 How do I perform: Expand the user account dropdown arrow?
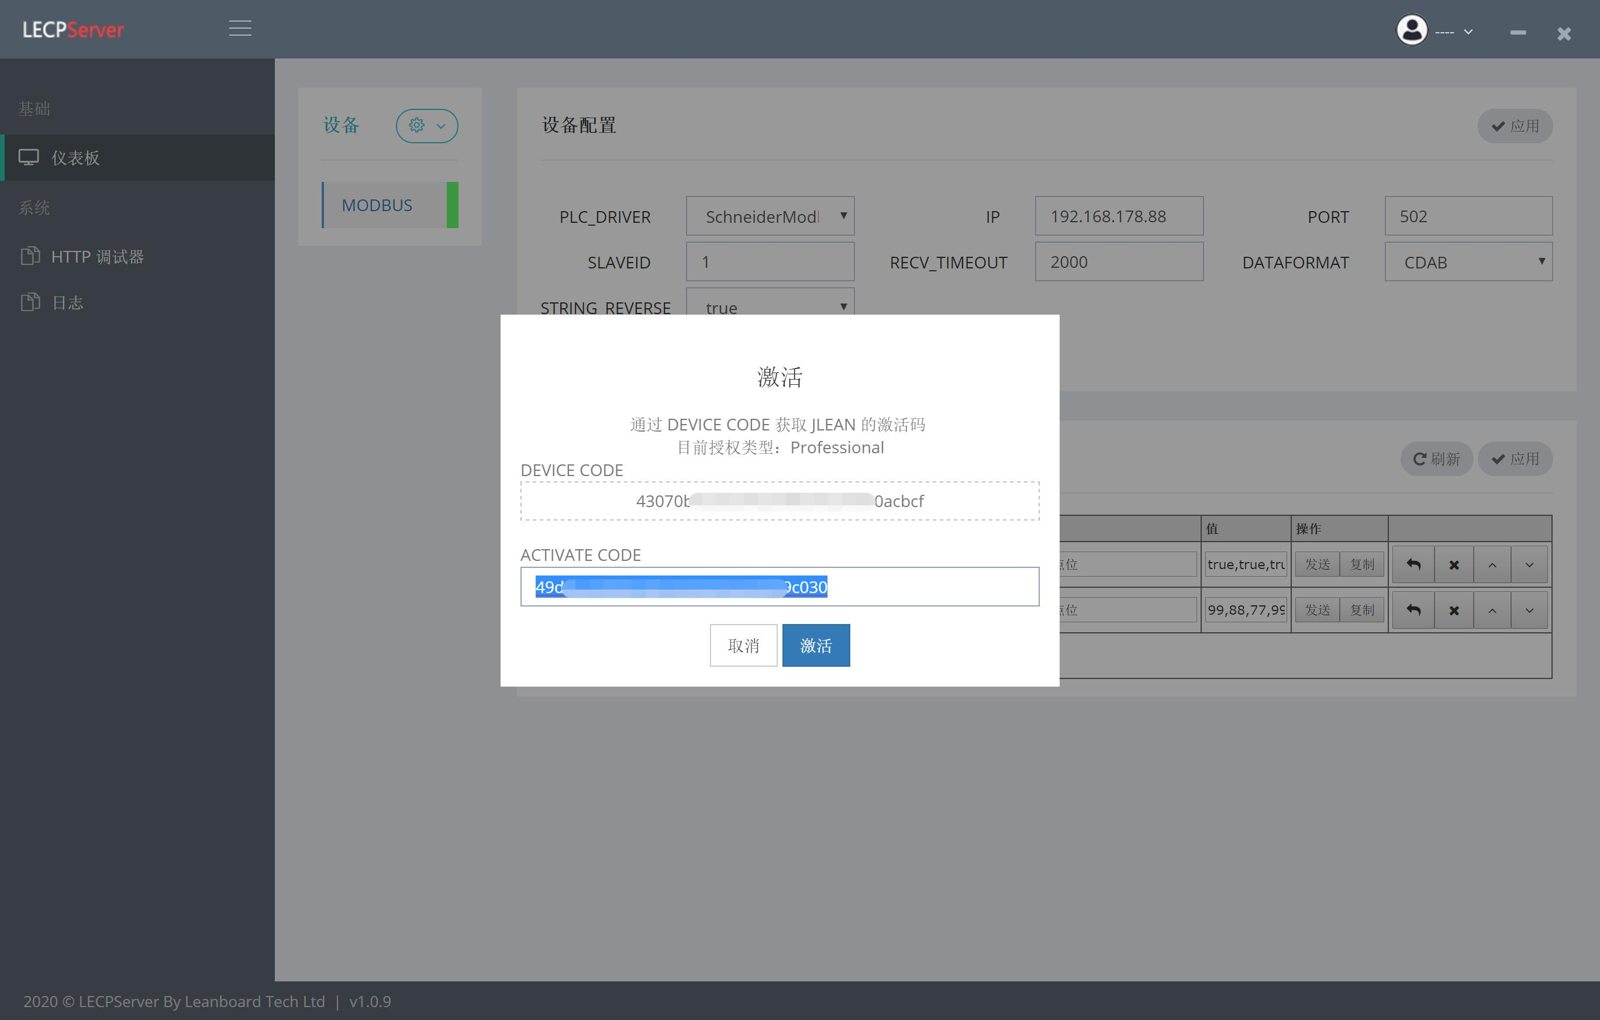(x=1468, y=32)
